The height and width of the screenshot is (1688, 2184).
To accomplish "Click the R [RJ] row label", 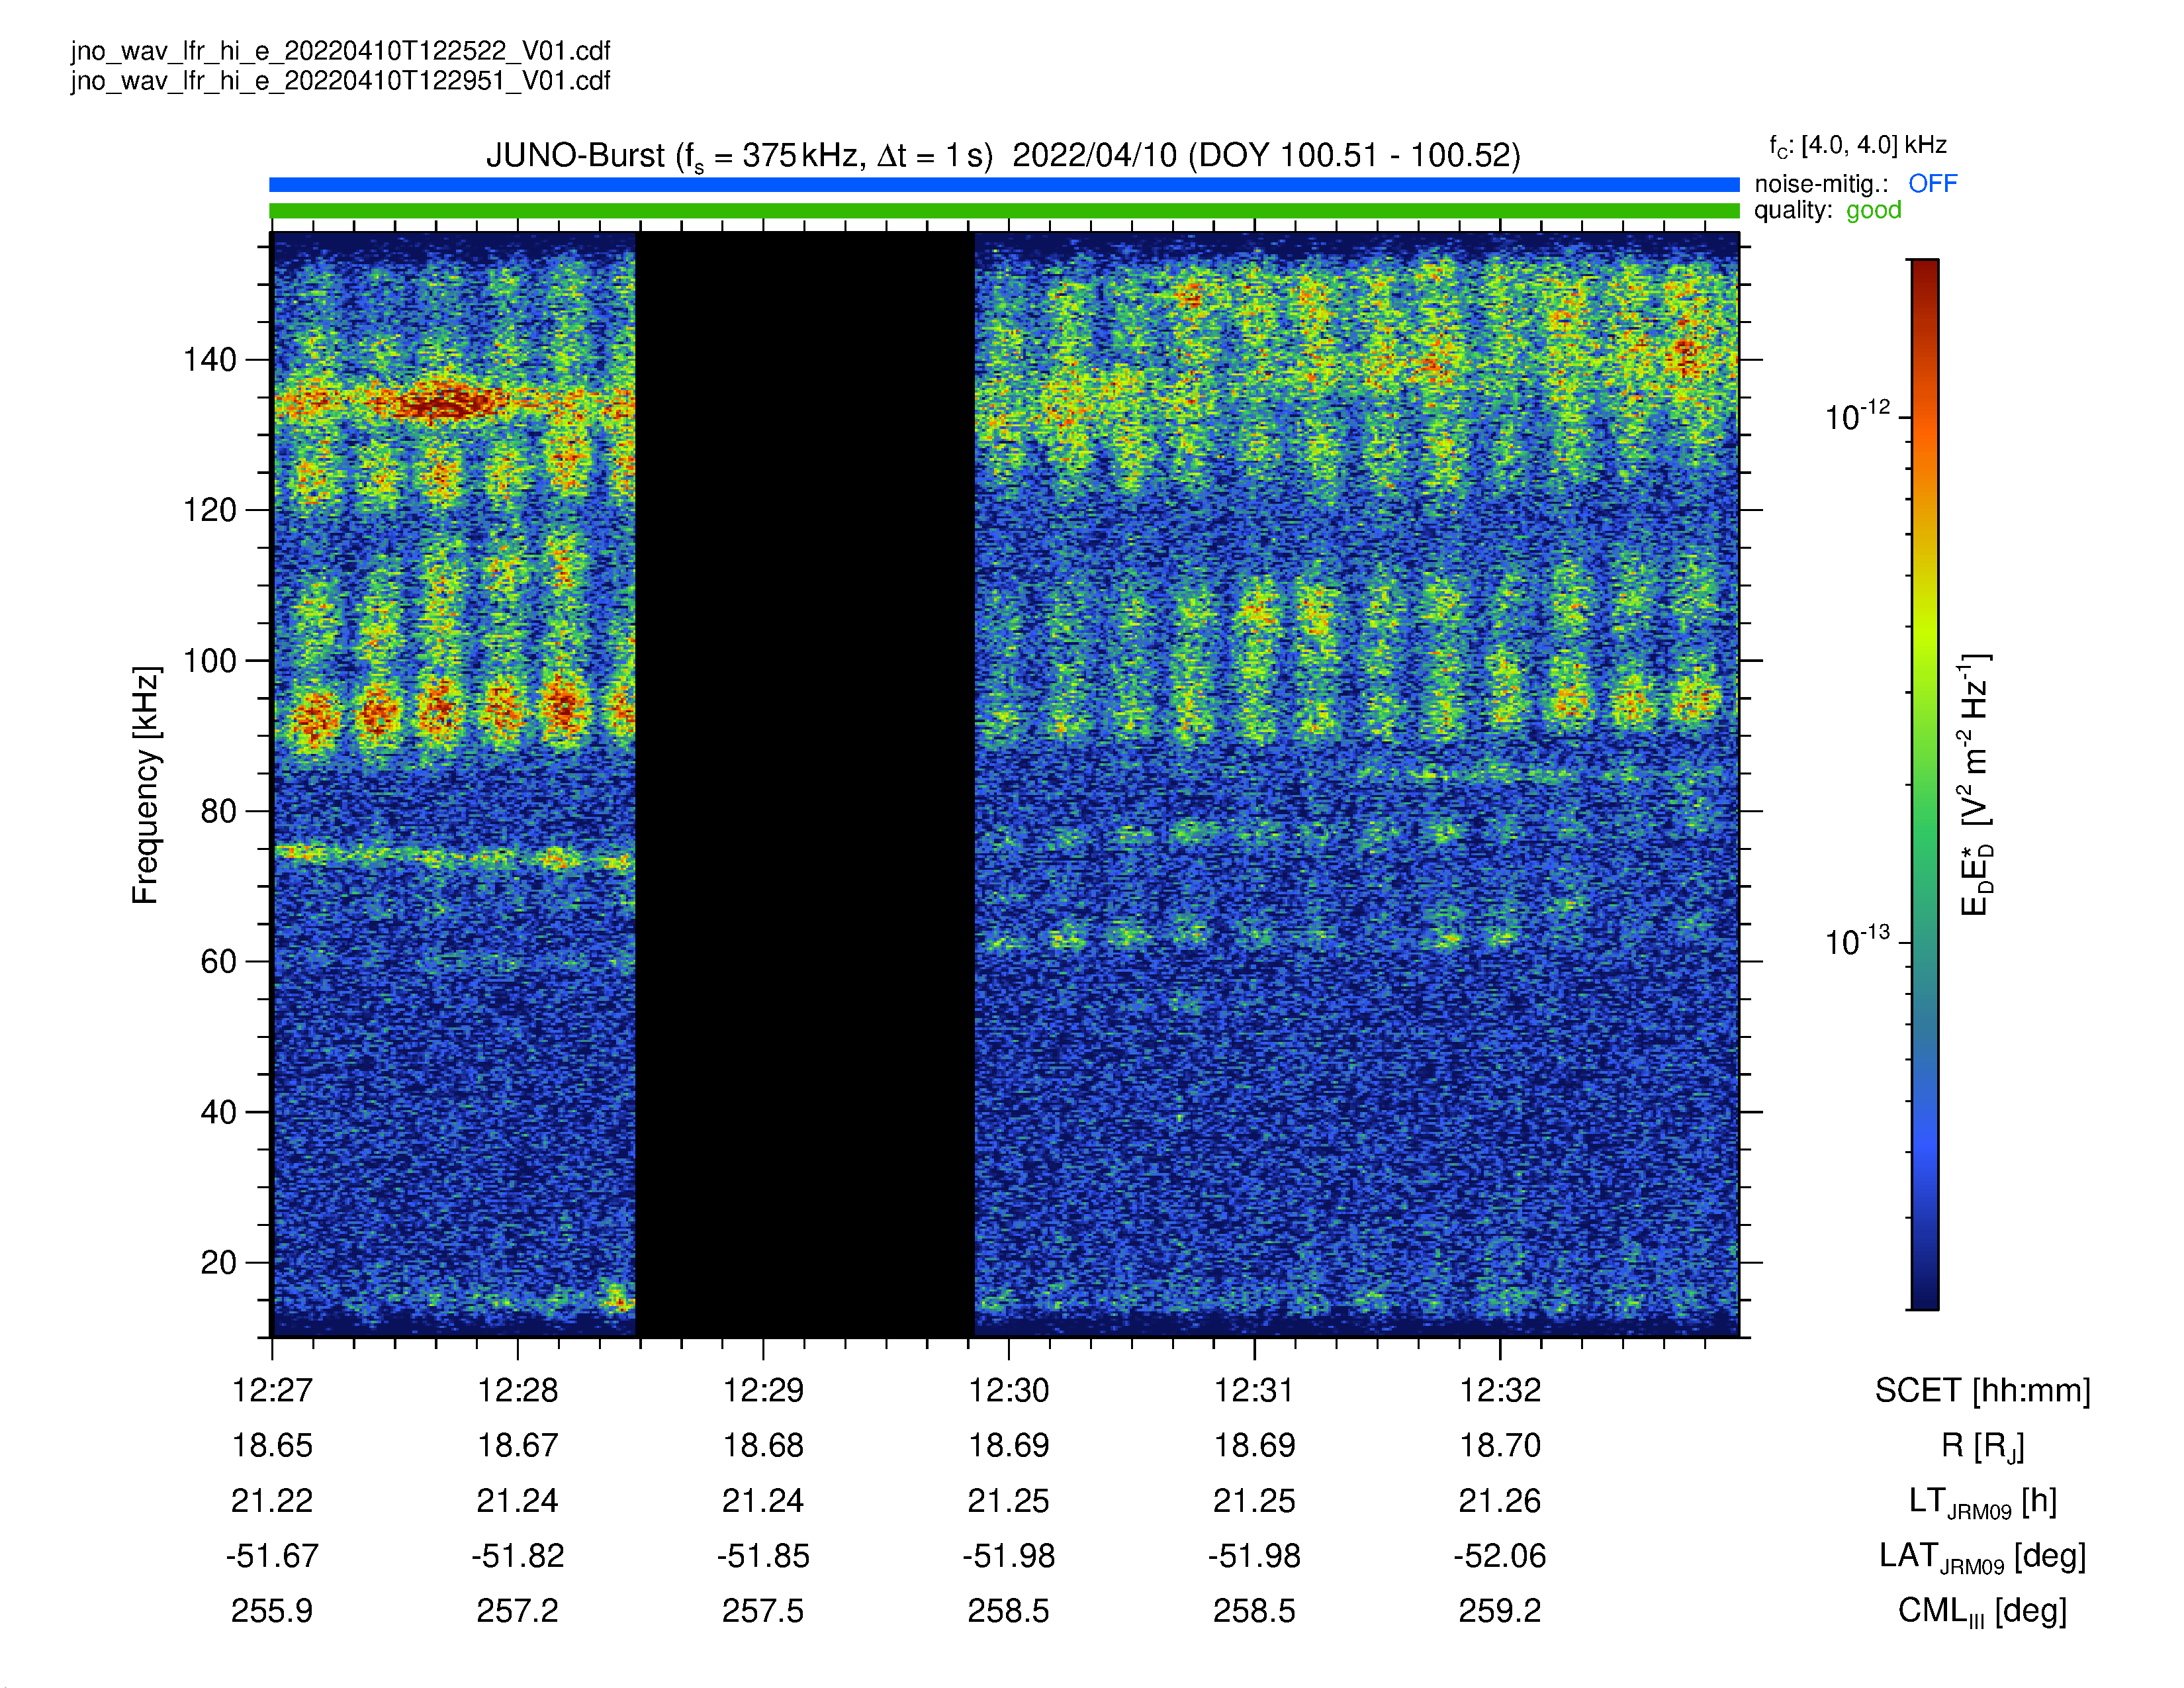I will pyautogui.click(x=1982, y=1447).
